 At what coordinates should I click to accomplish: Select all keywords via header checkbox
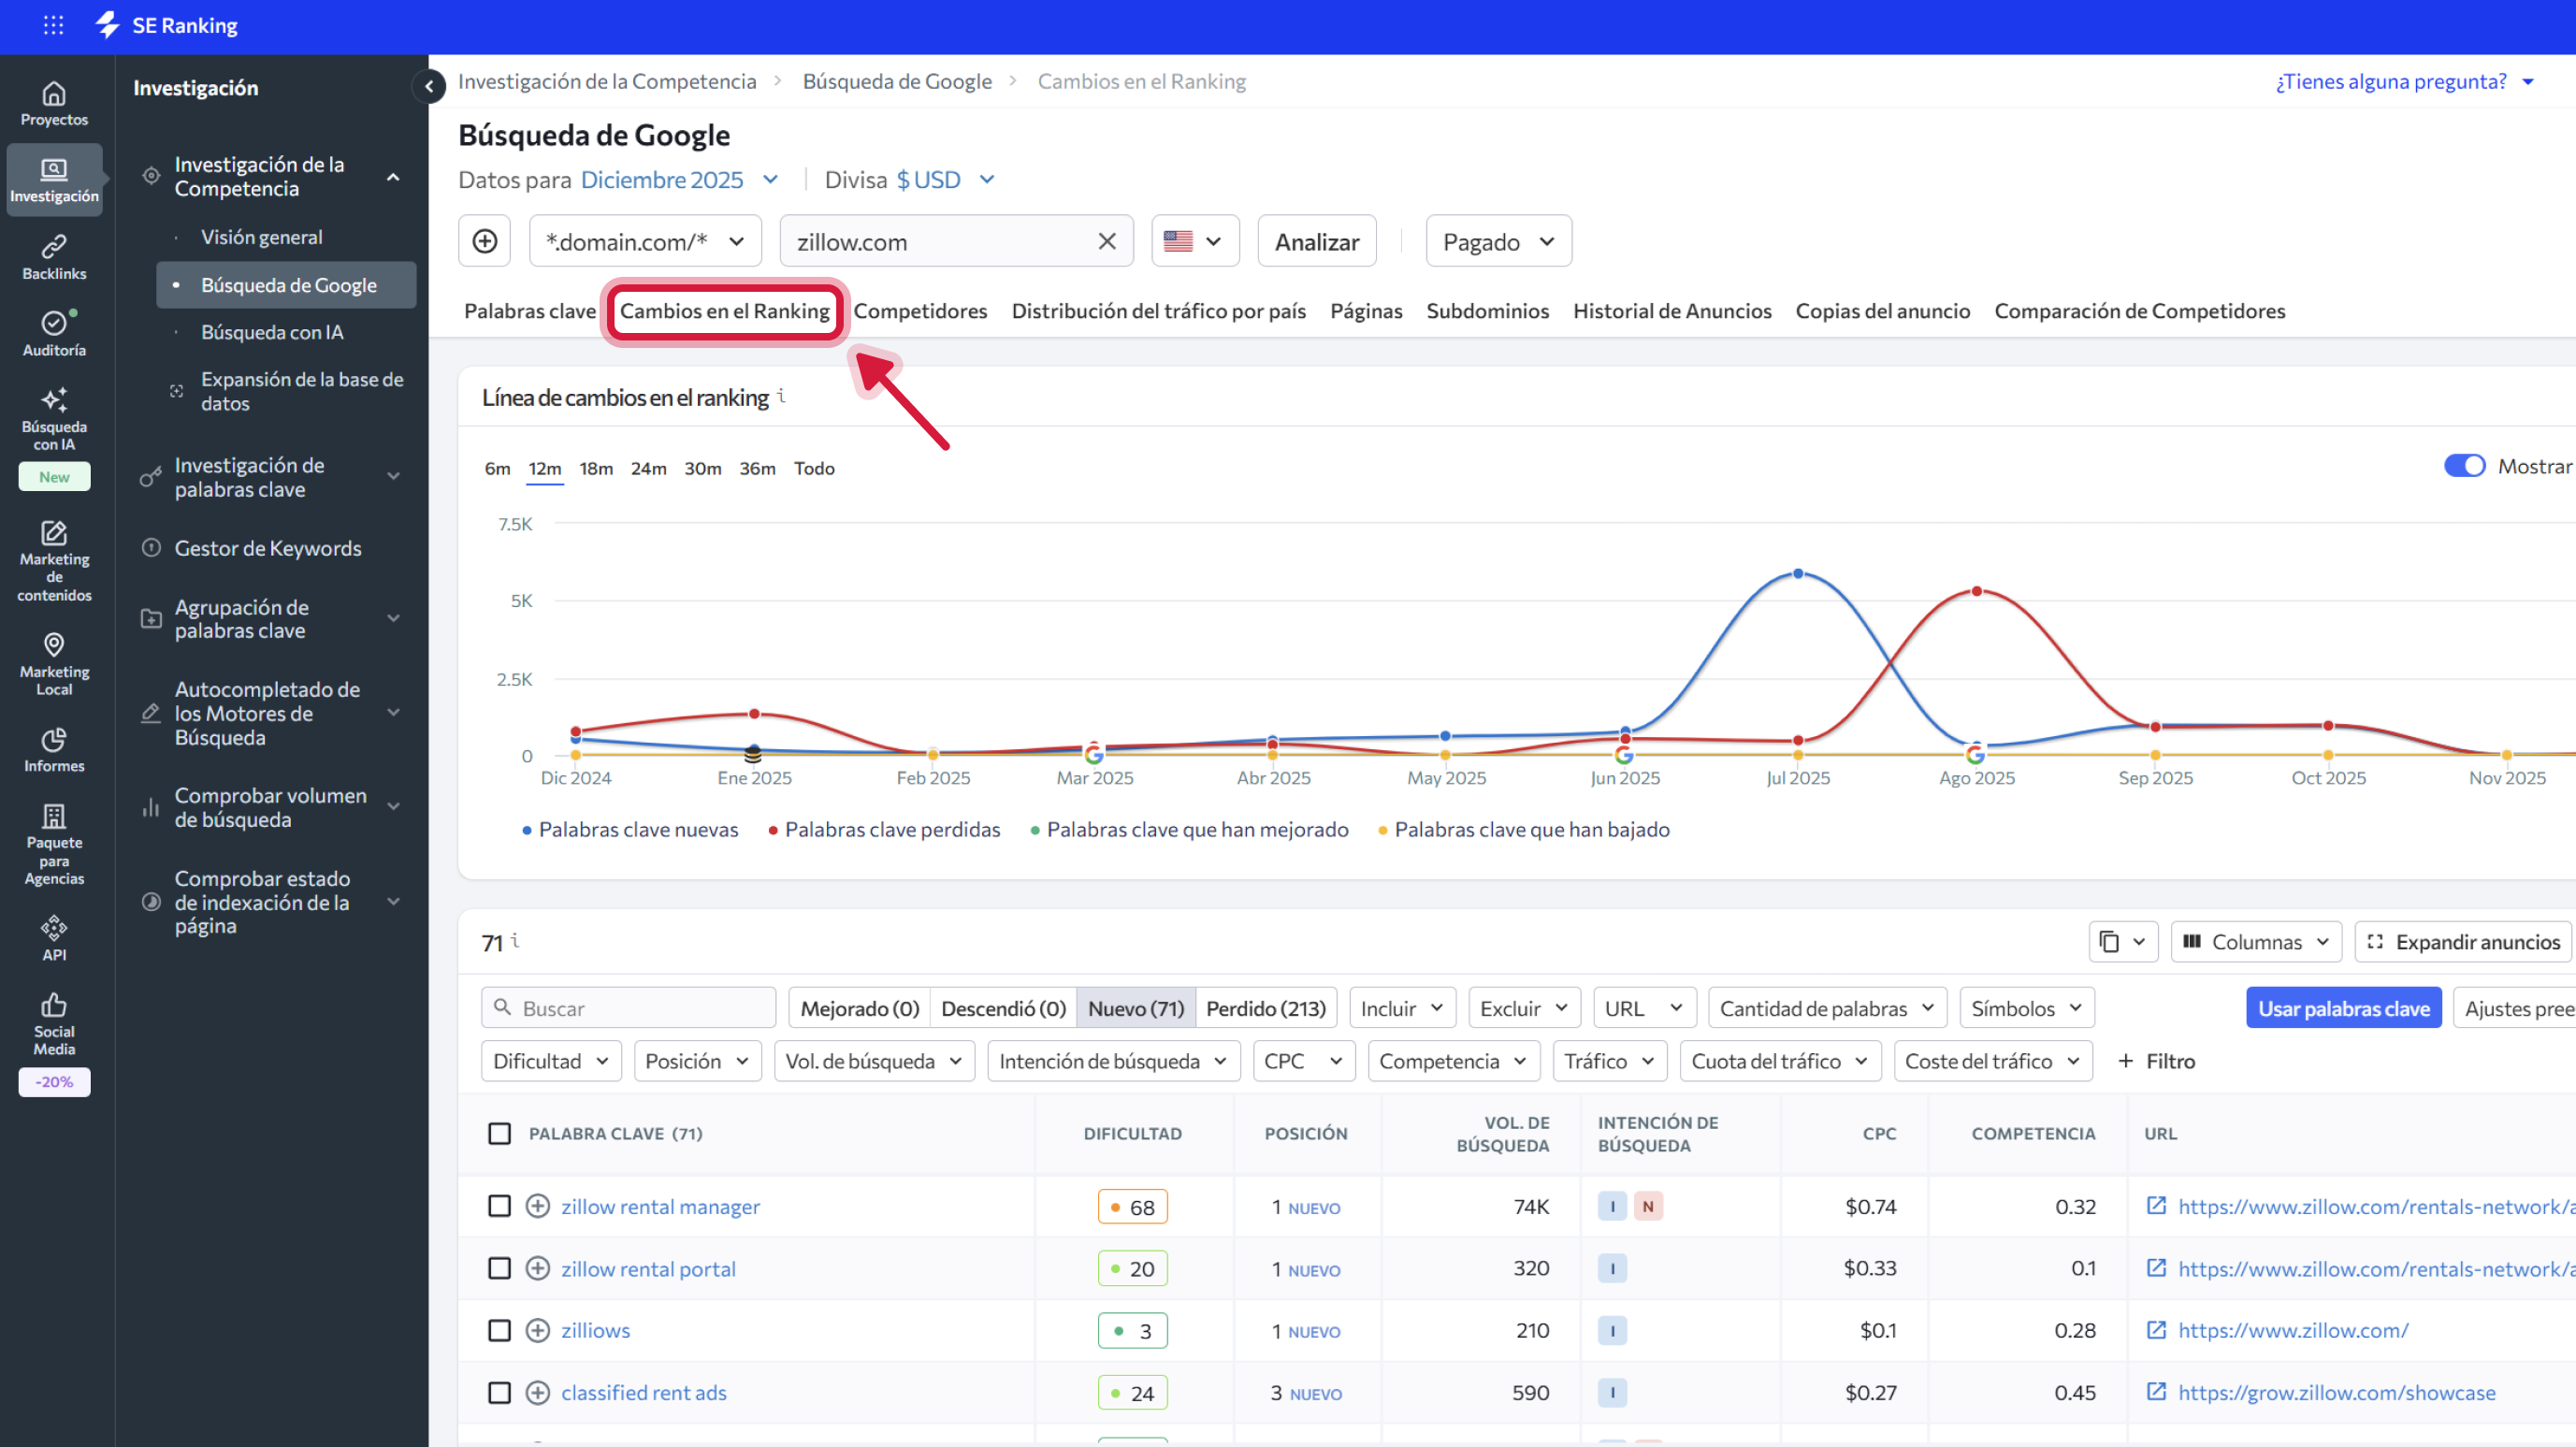click(500, 1134)
